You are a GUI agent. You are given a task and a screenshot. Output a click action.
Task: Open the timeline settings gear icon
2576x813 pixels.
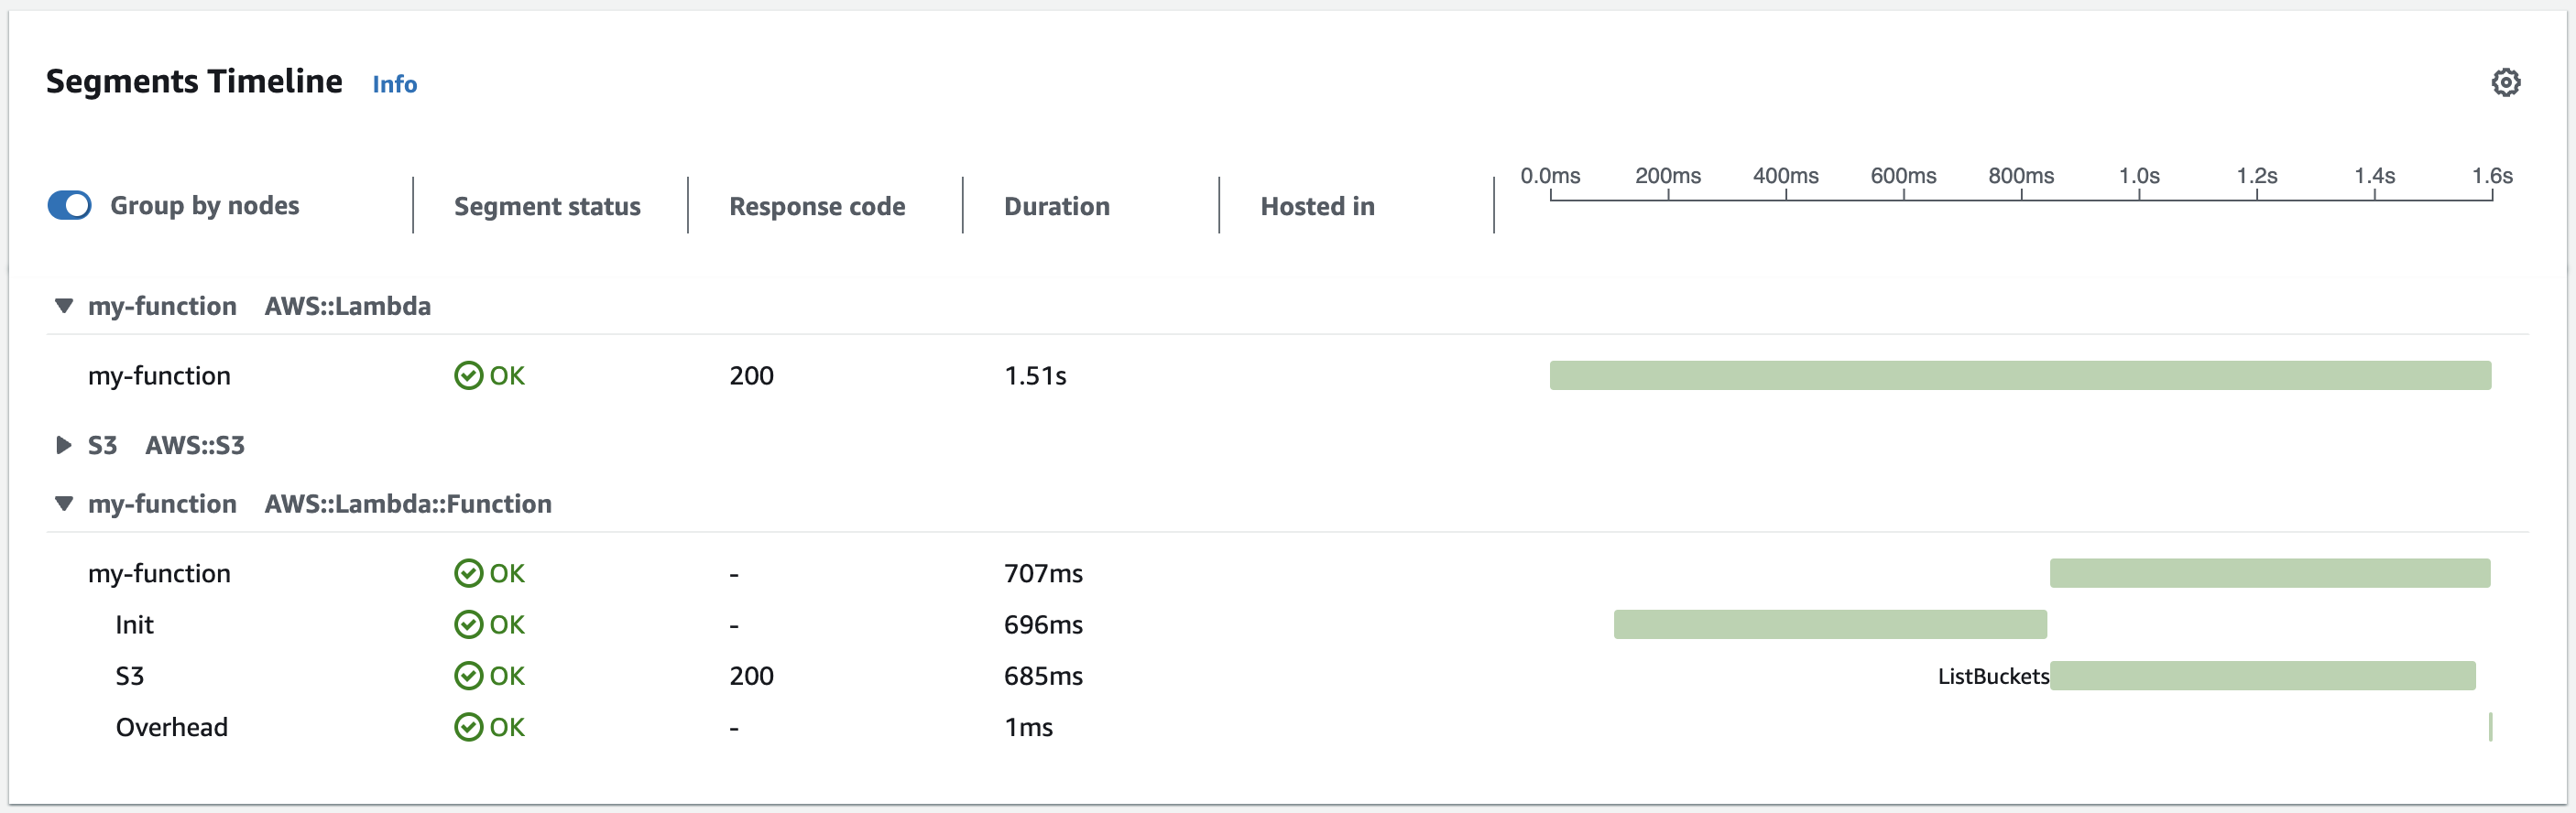2505,82
